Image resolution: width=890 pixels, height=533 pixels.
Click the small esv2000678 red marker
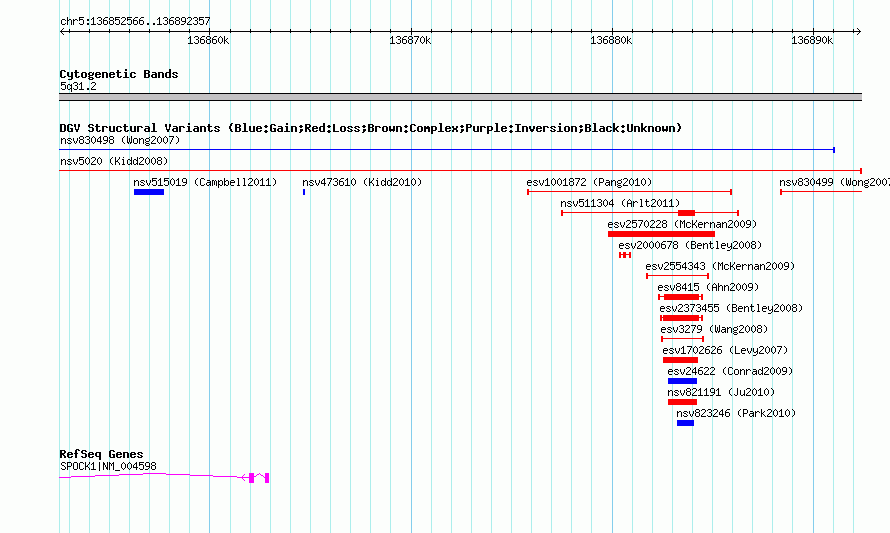pos(625,255)
